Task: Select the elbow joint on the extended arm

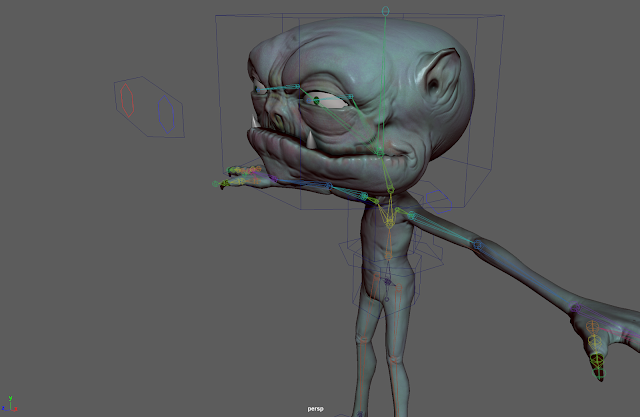Action: 478,245
